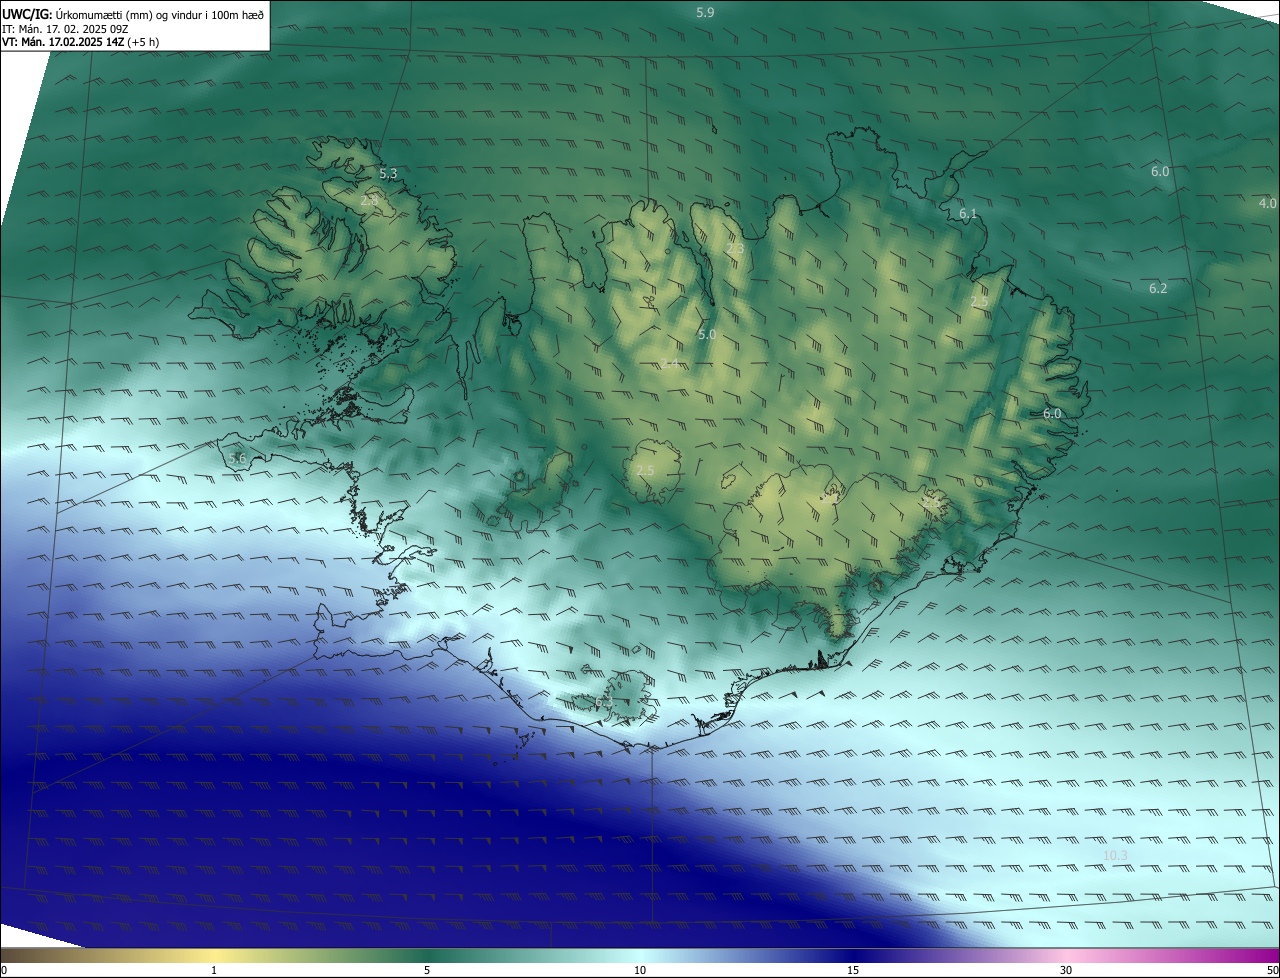
Task: Click the 5.0 value in north-central Iceland
Action: coord(707,334)
